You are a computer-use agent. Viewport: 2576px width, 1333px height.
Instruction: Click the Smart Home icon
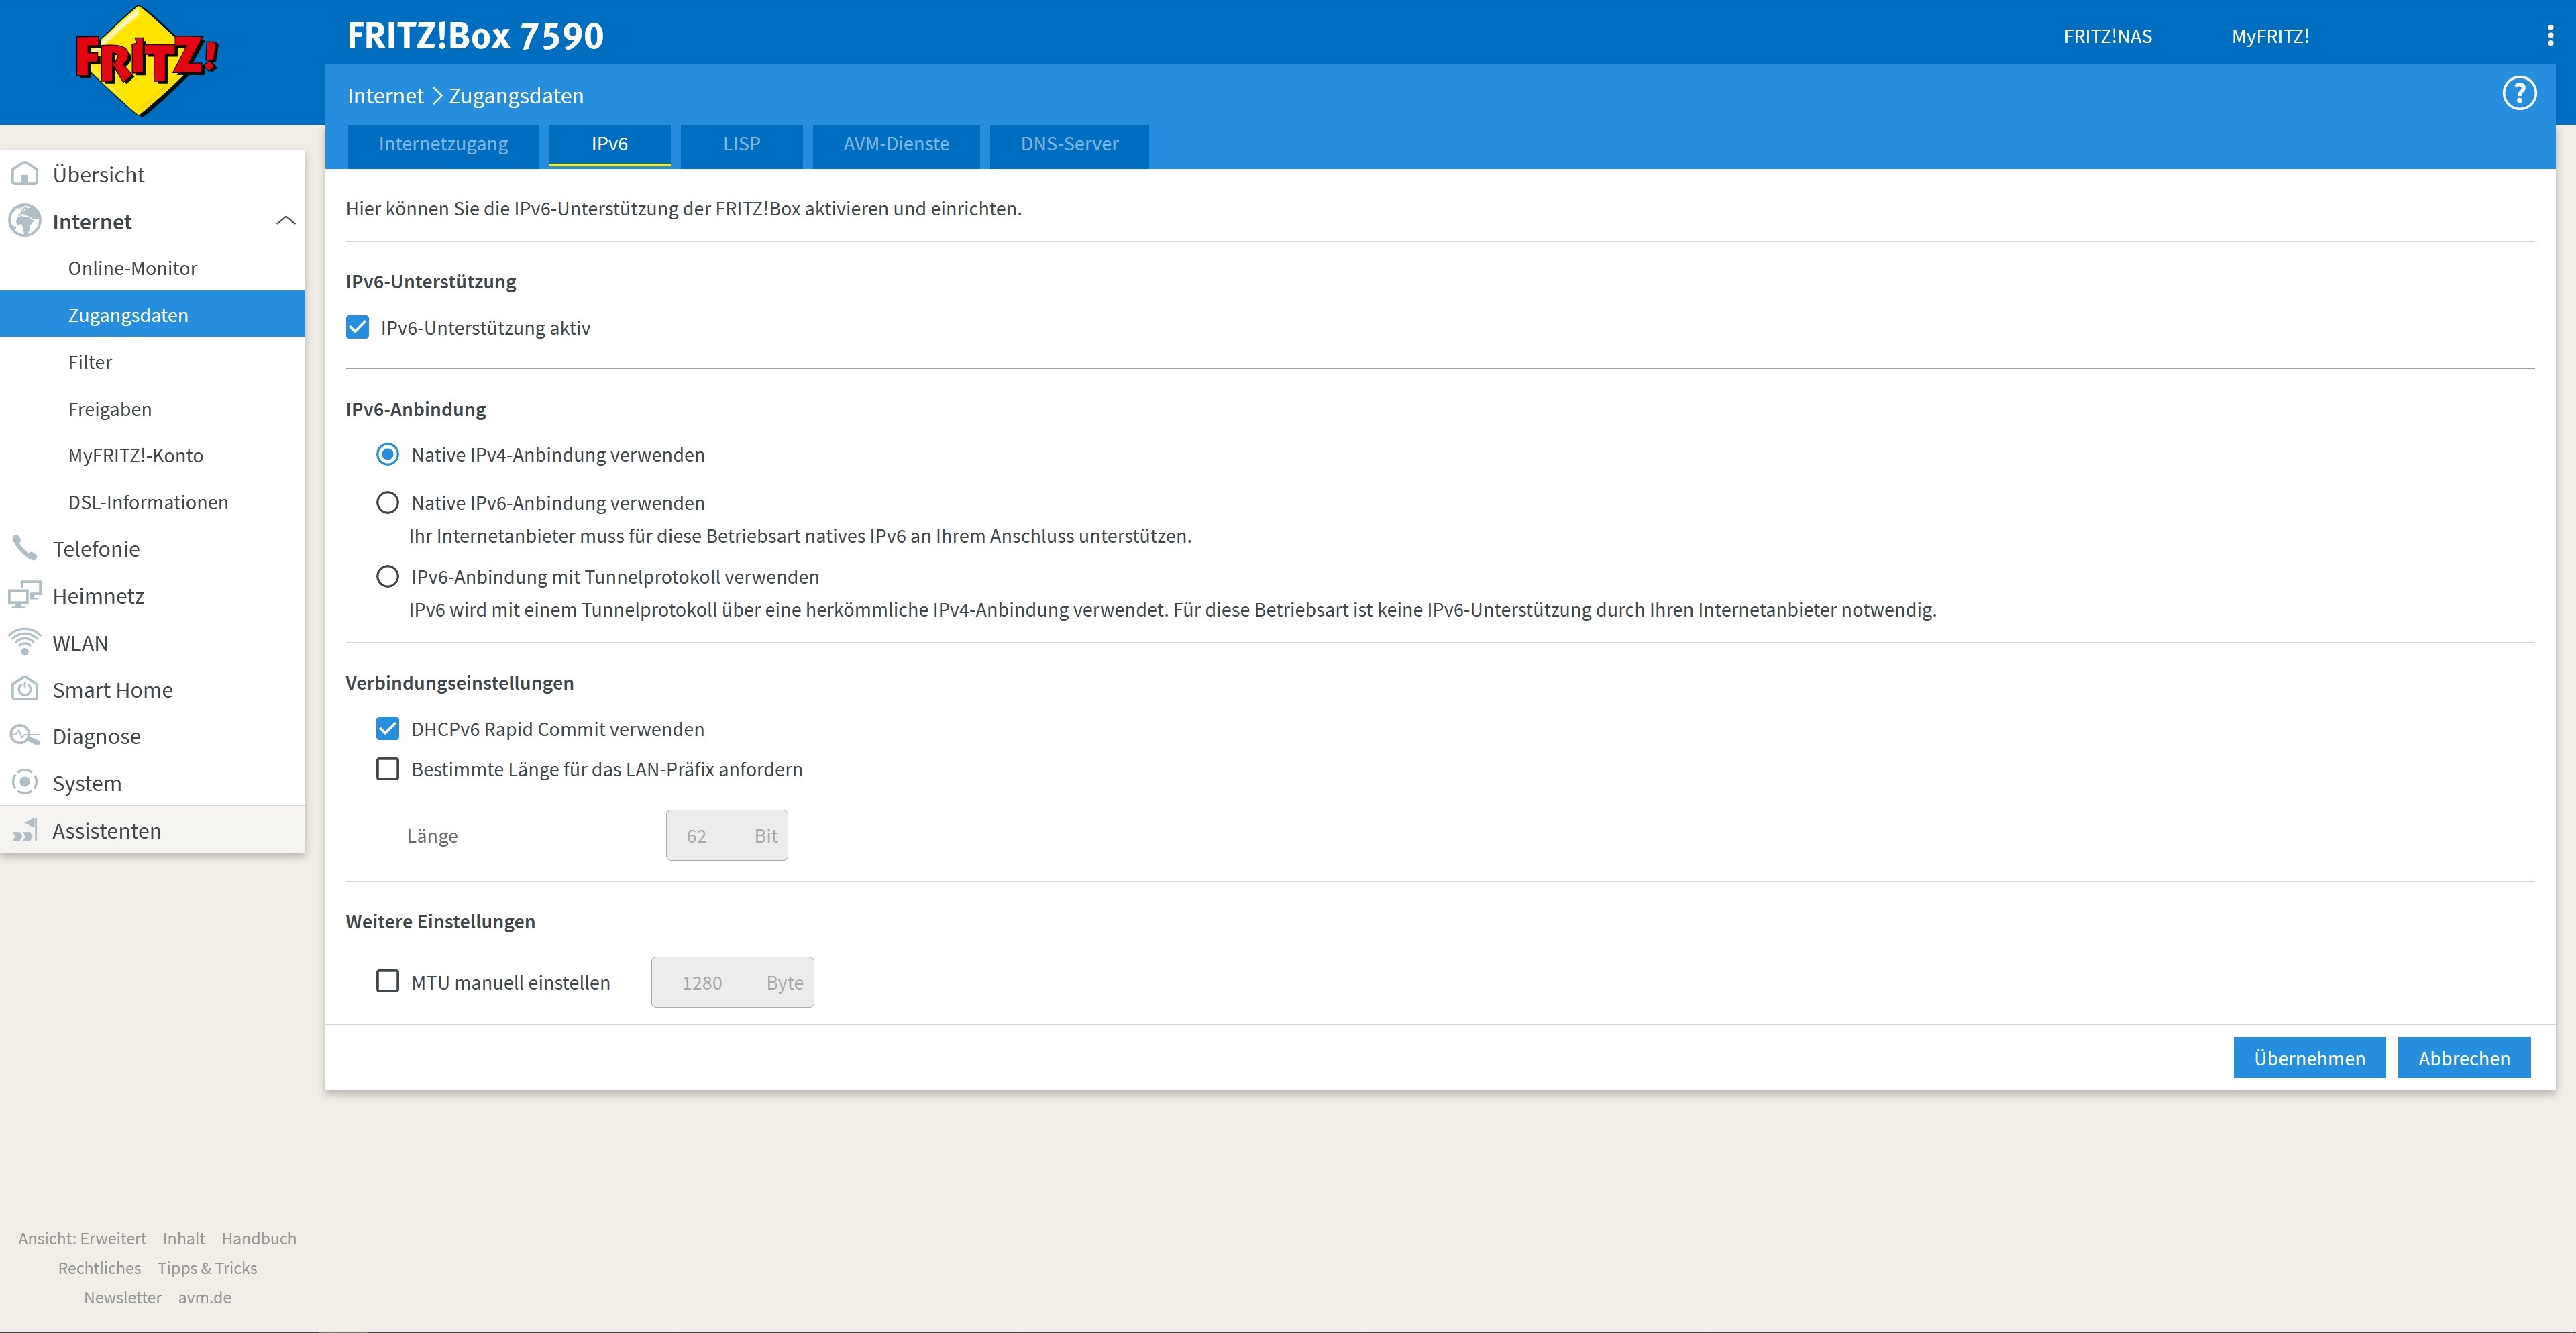[x=25, y=689]
